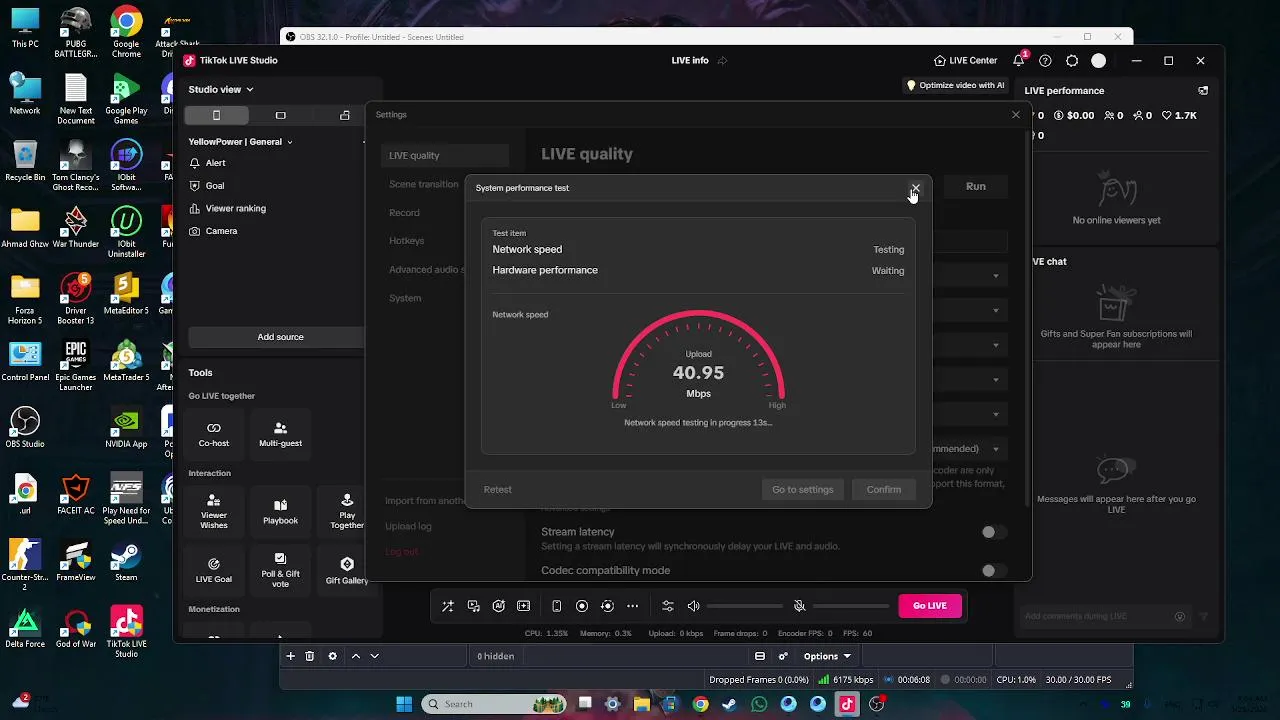
Task: Toggle the Codec compatibility mode switch
Action: tap(992, 570)
